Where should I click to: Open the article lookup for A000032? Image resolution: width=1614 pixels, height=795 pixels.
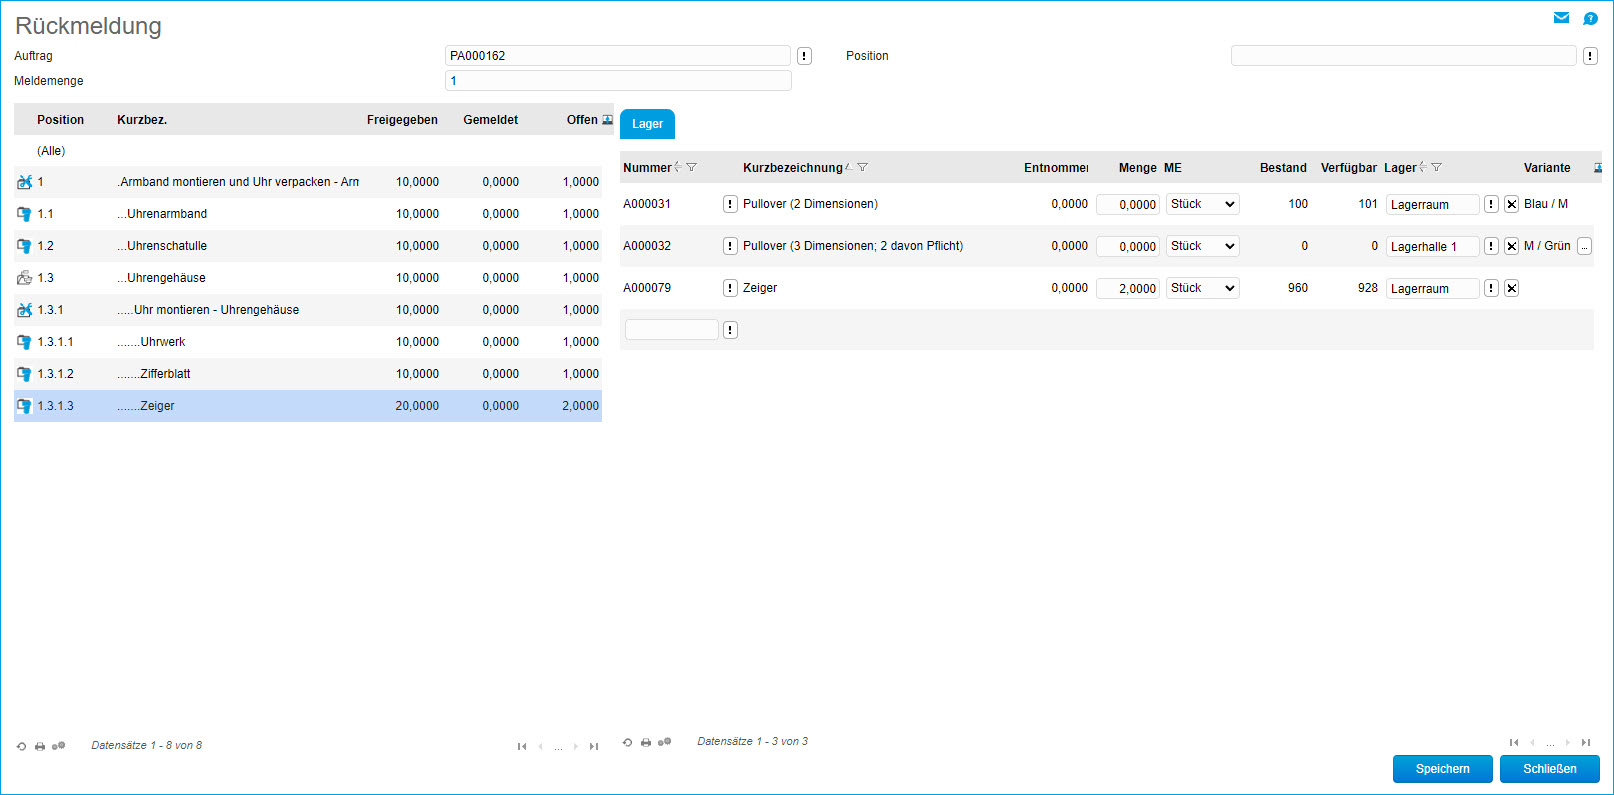click(730, 246)
